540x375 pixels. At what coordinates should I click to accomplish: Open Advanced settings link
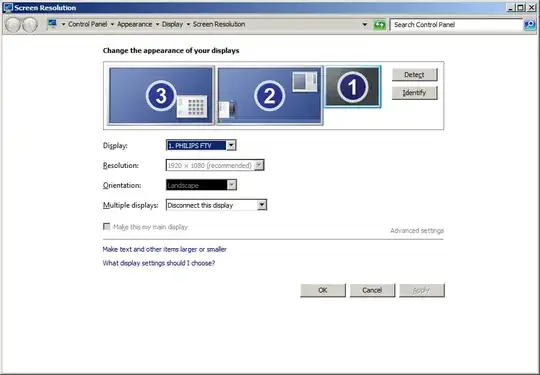[417, 231]
